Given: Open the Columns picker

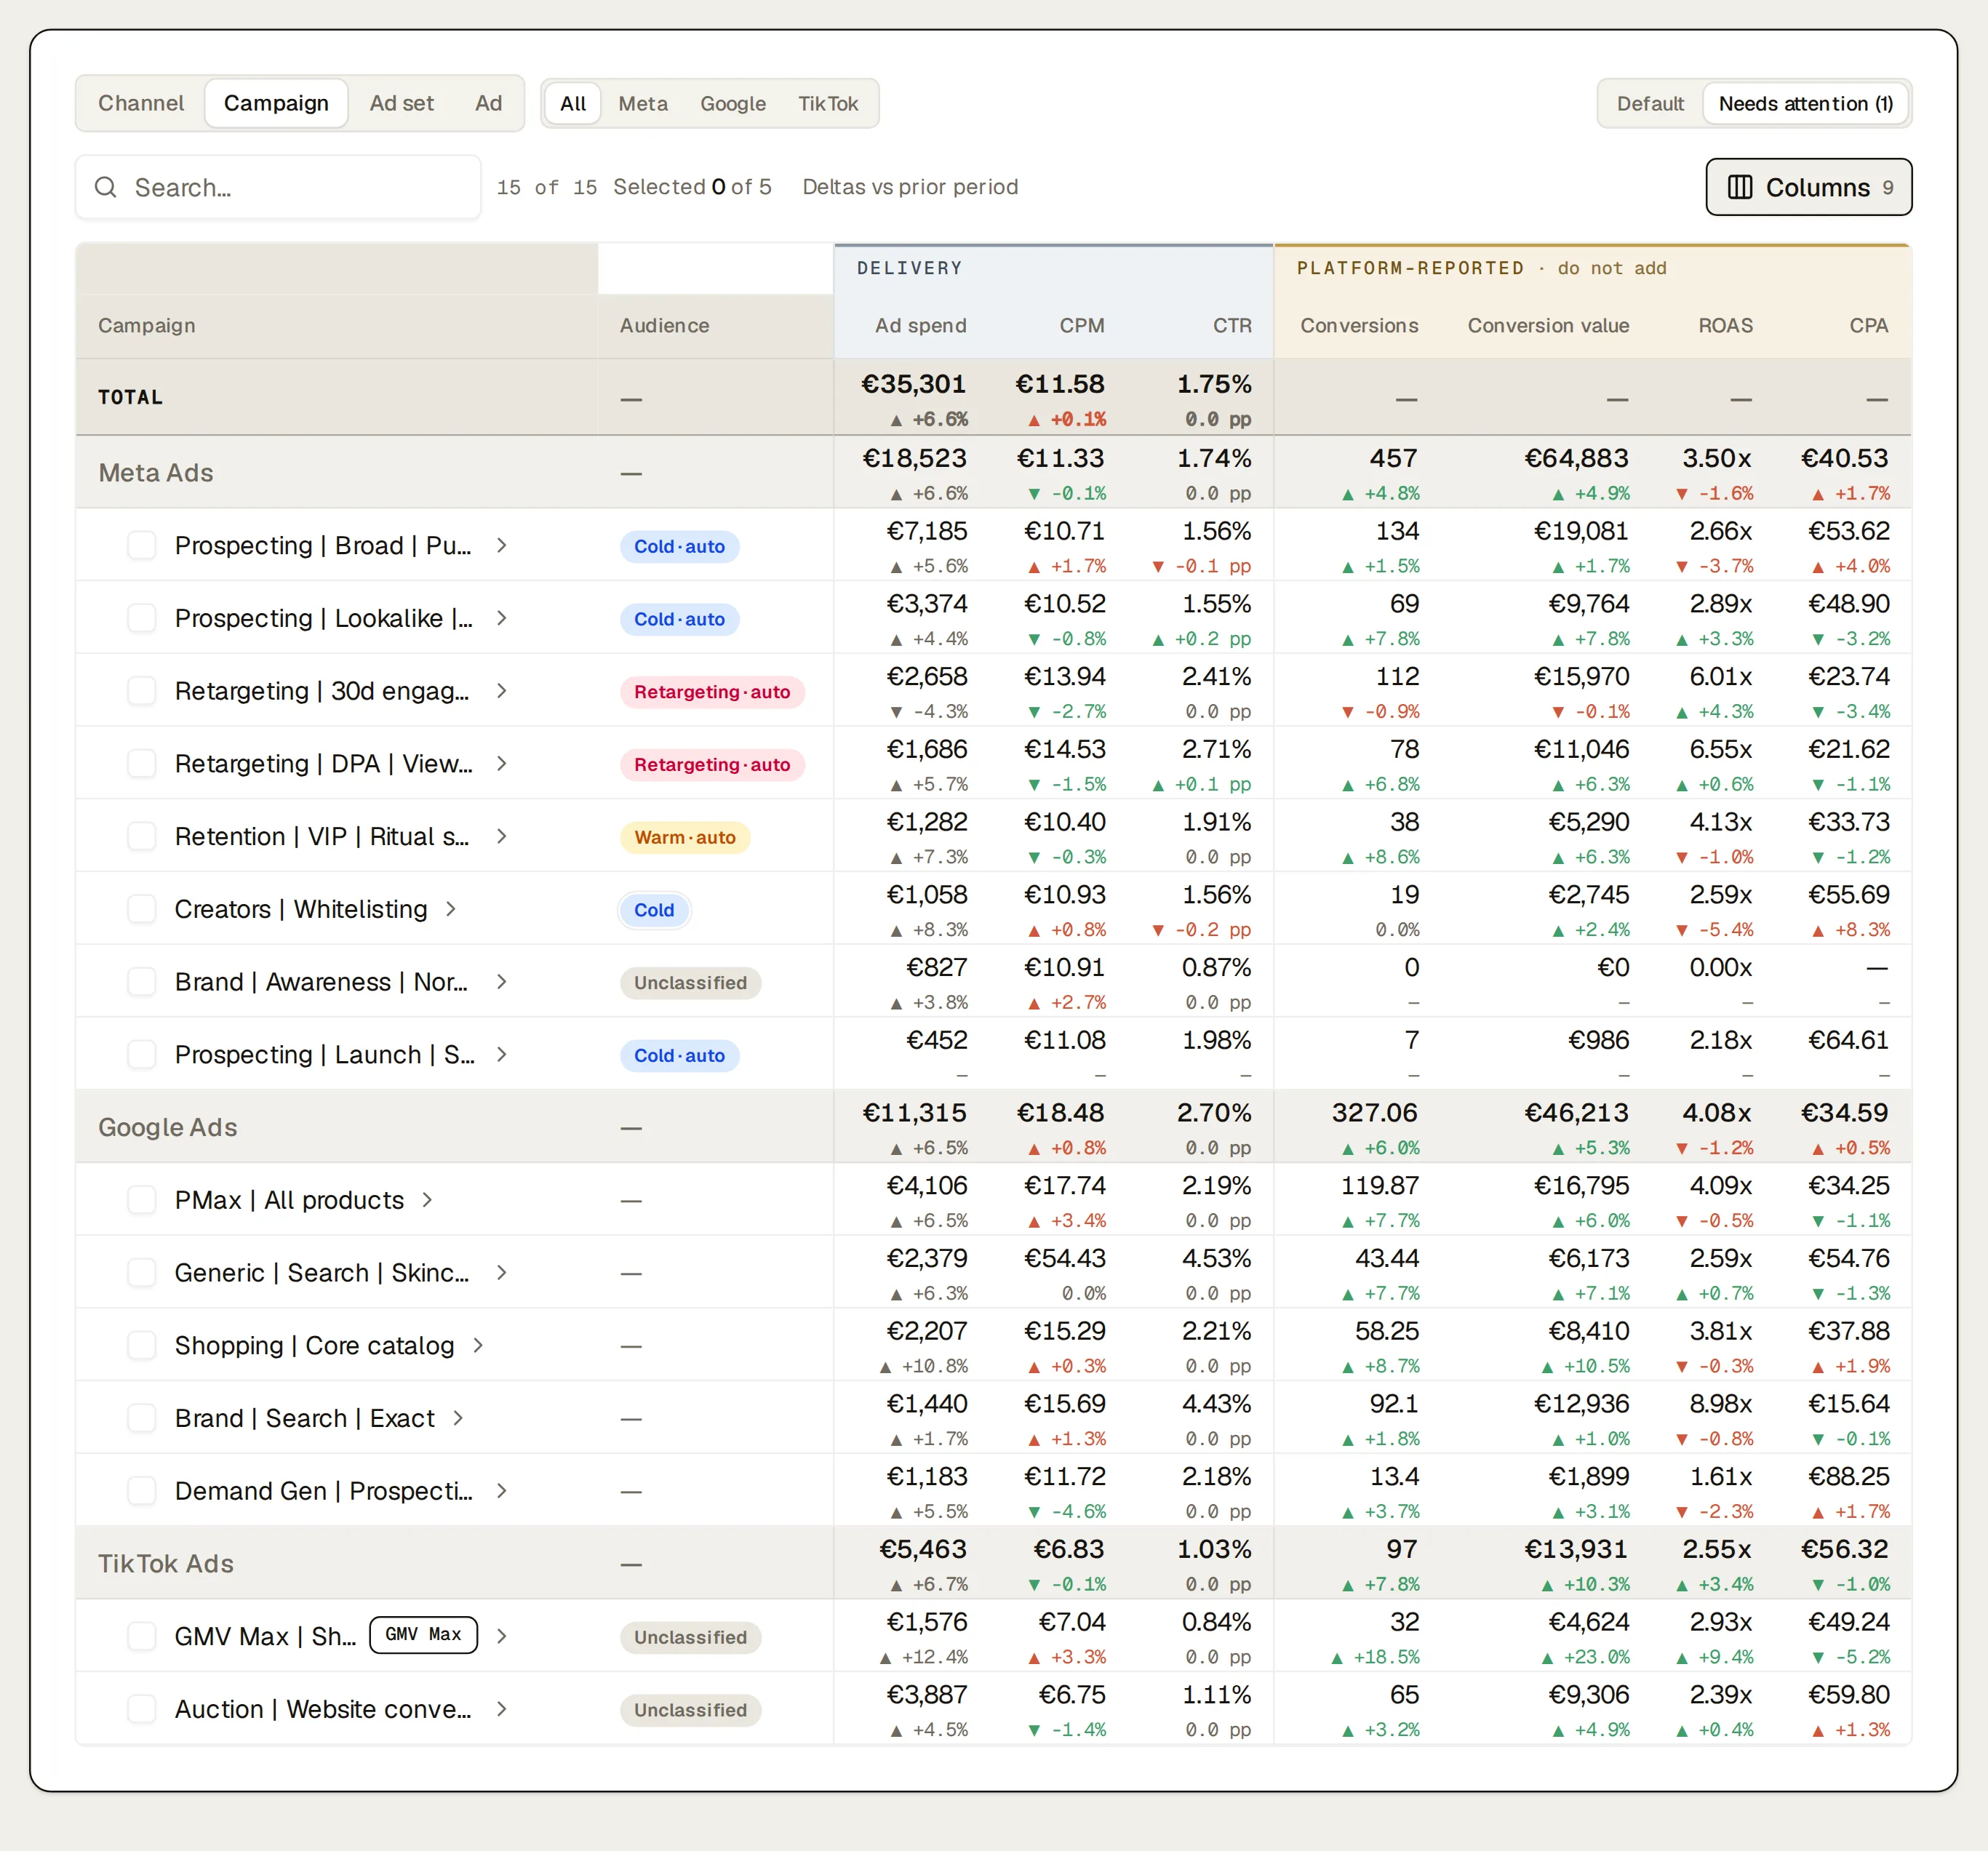Looking at the screenshot, I should pyautogui.click(x=1808, y=187).
